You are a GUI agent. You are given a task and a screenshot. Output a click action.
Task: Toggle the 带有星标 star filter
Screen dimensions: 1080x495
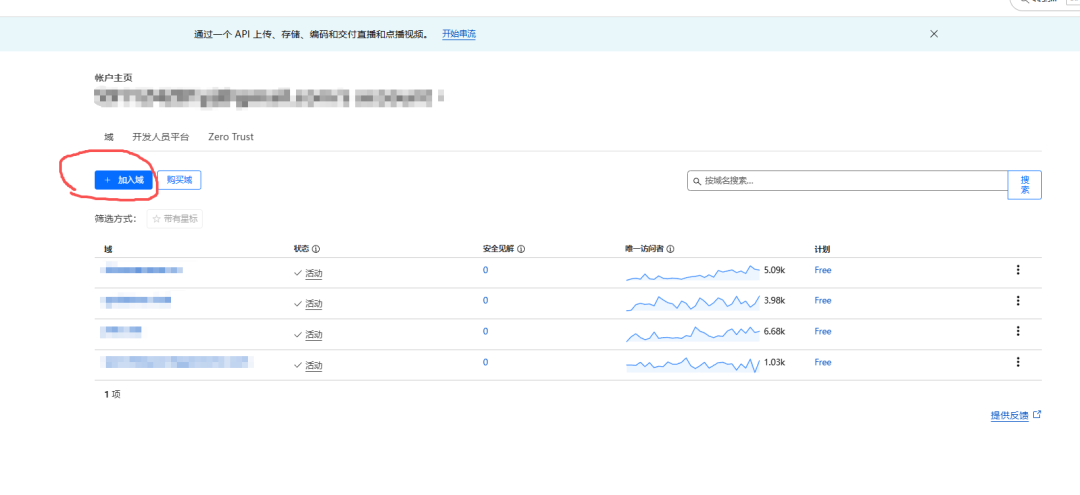coord(175,218)
